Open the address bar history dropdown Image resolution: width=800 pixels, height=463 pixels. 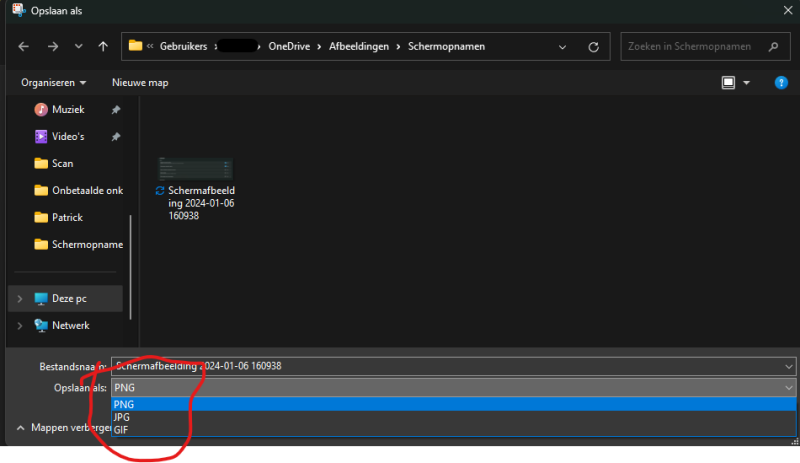click(x=564, y=46)
